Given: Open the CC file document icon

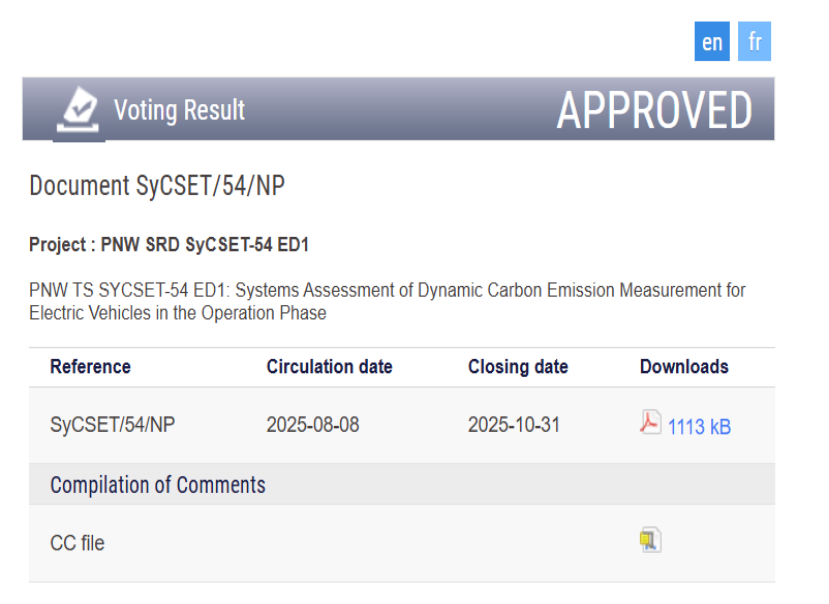Looking at the screenshot, I should 650,541.
